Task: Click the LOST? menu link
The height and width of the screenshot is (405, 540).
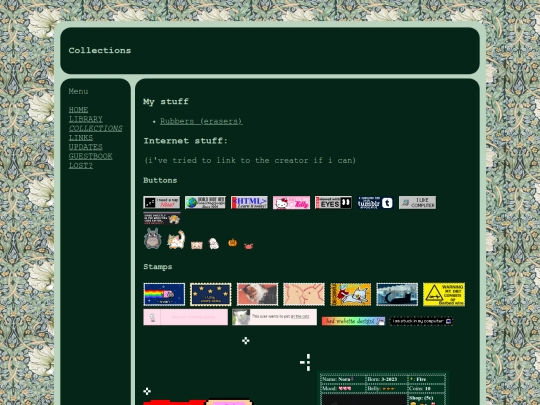Action: pos(81,166)
